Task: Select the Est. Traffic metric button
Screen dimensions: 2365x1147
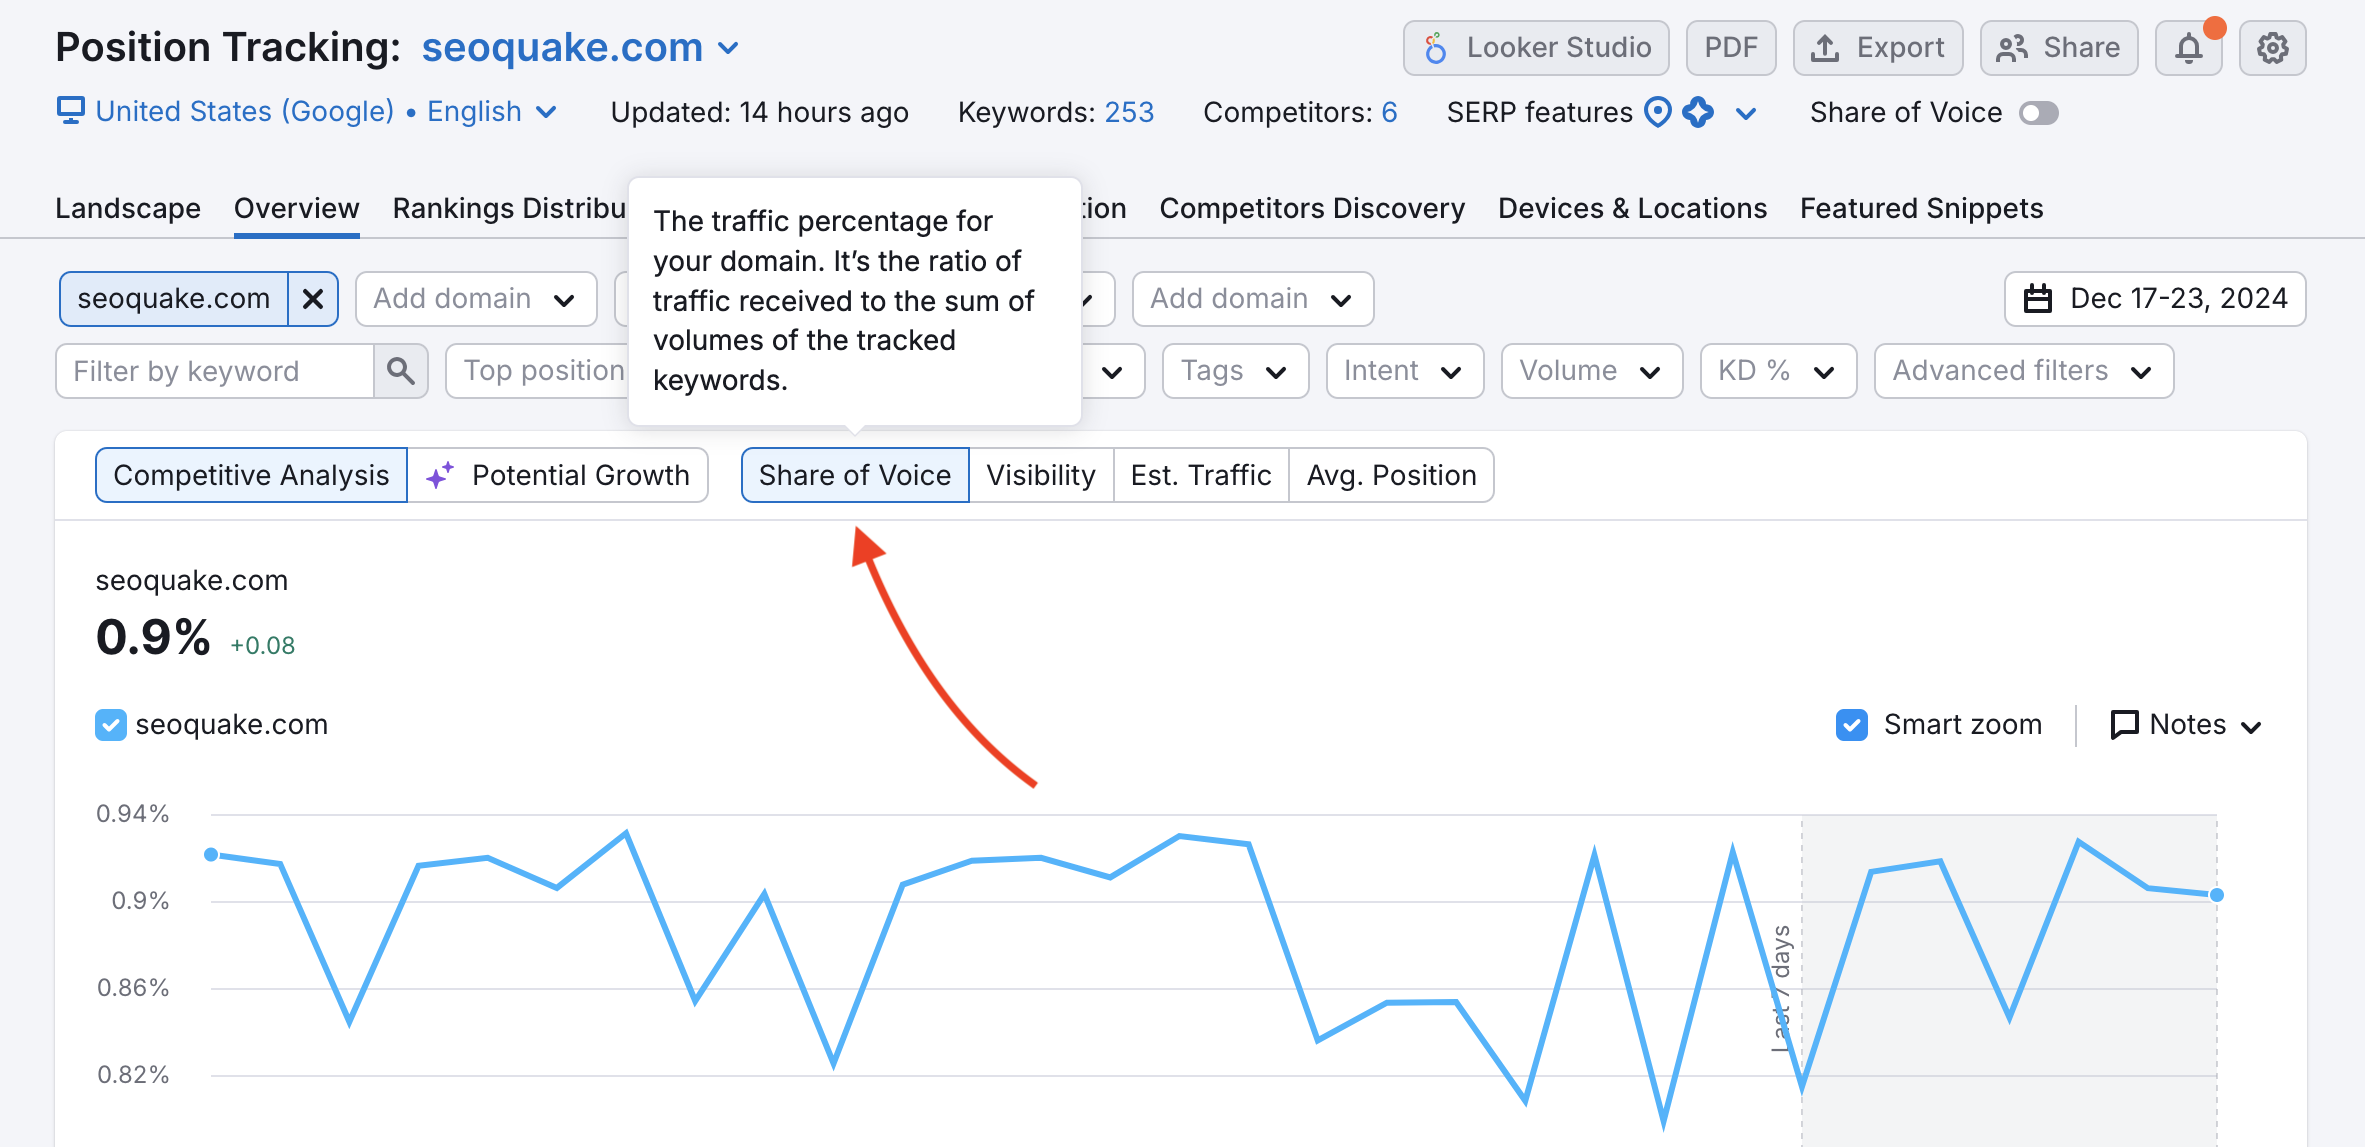Action: [x=1200, y=475]
